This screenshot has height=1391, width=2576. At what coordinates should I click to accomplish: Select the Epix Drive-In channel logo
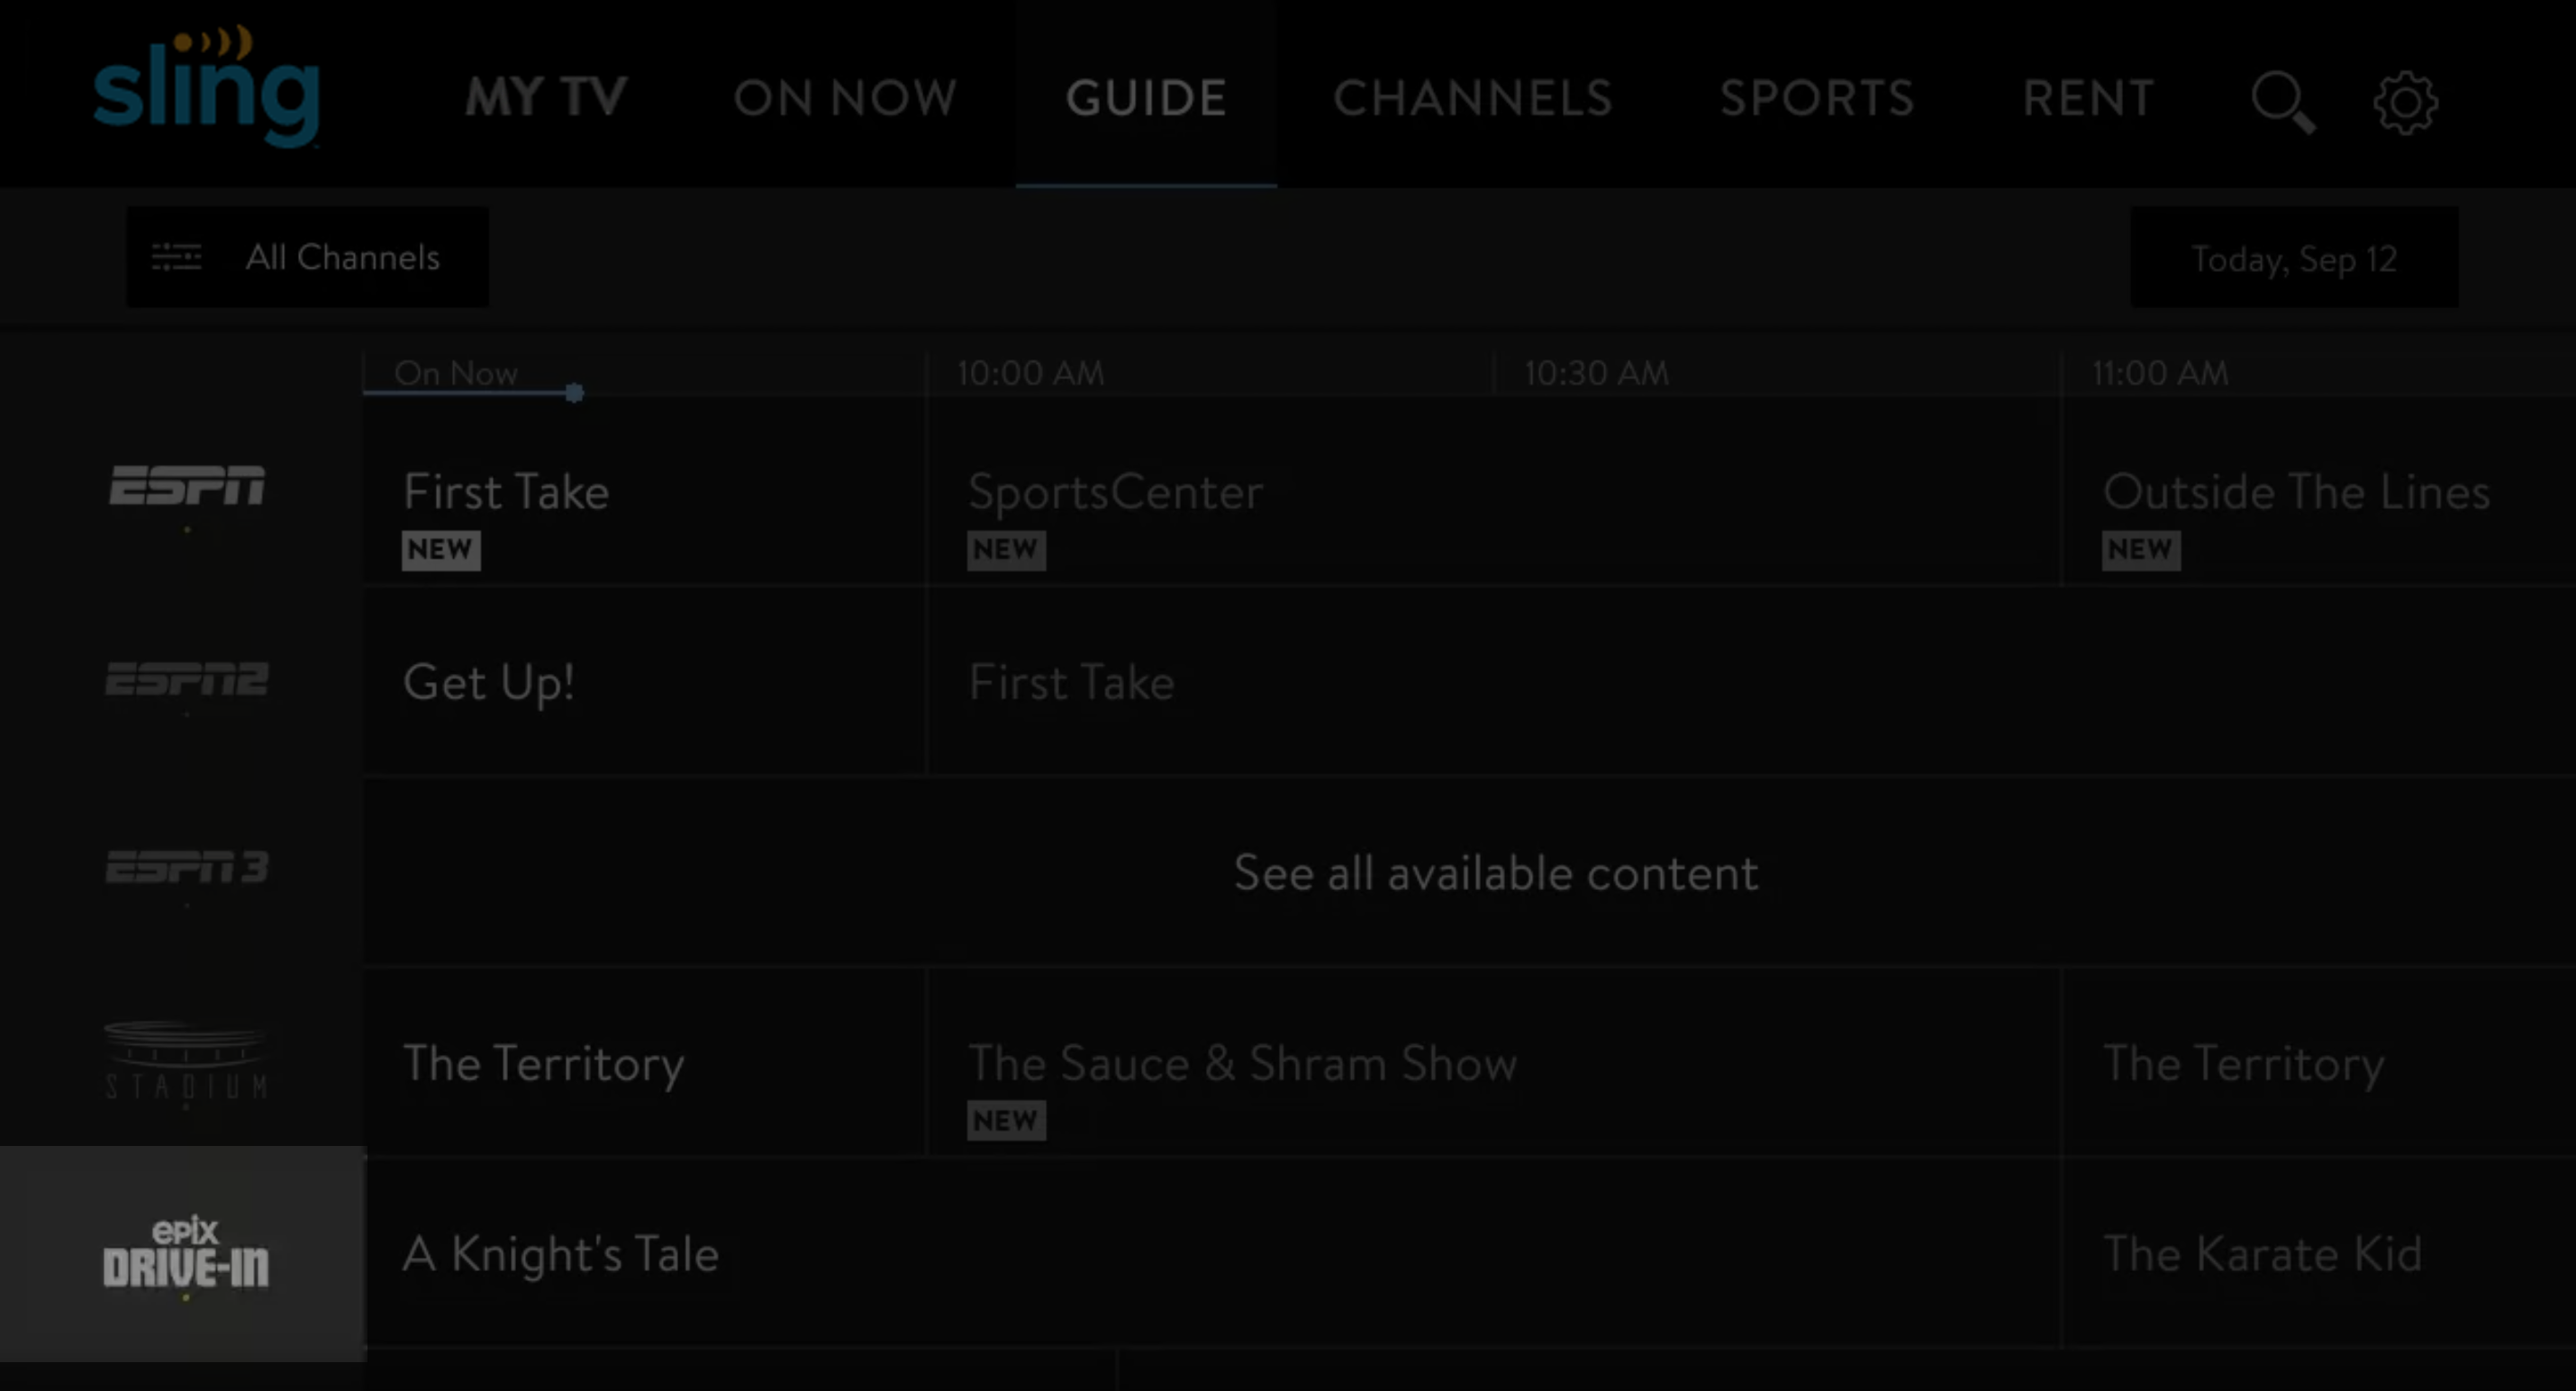[186, 1253]
